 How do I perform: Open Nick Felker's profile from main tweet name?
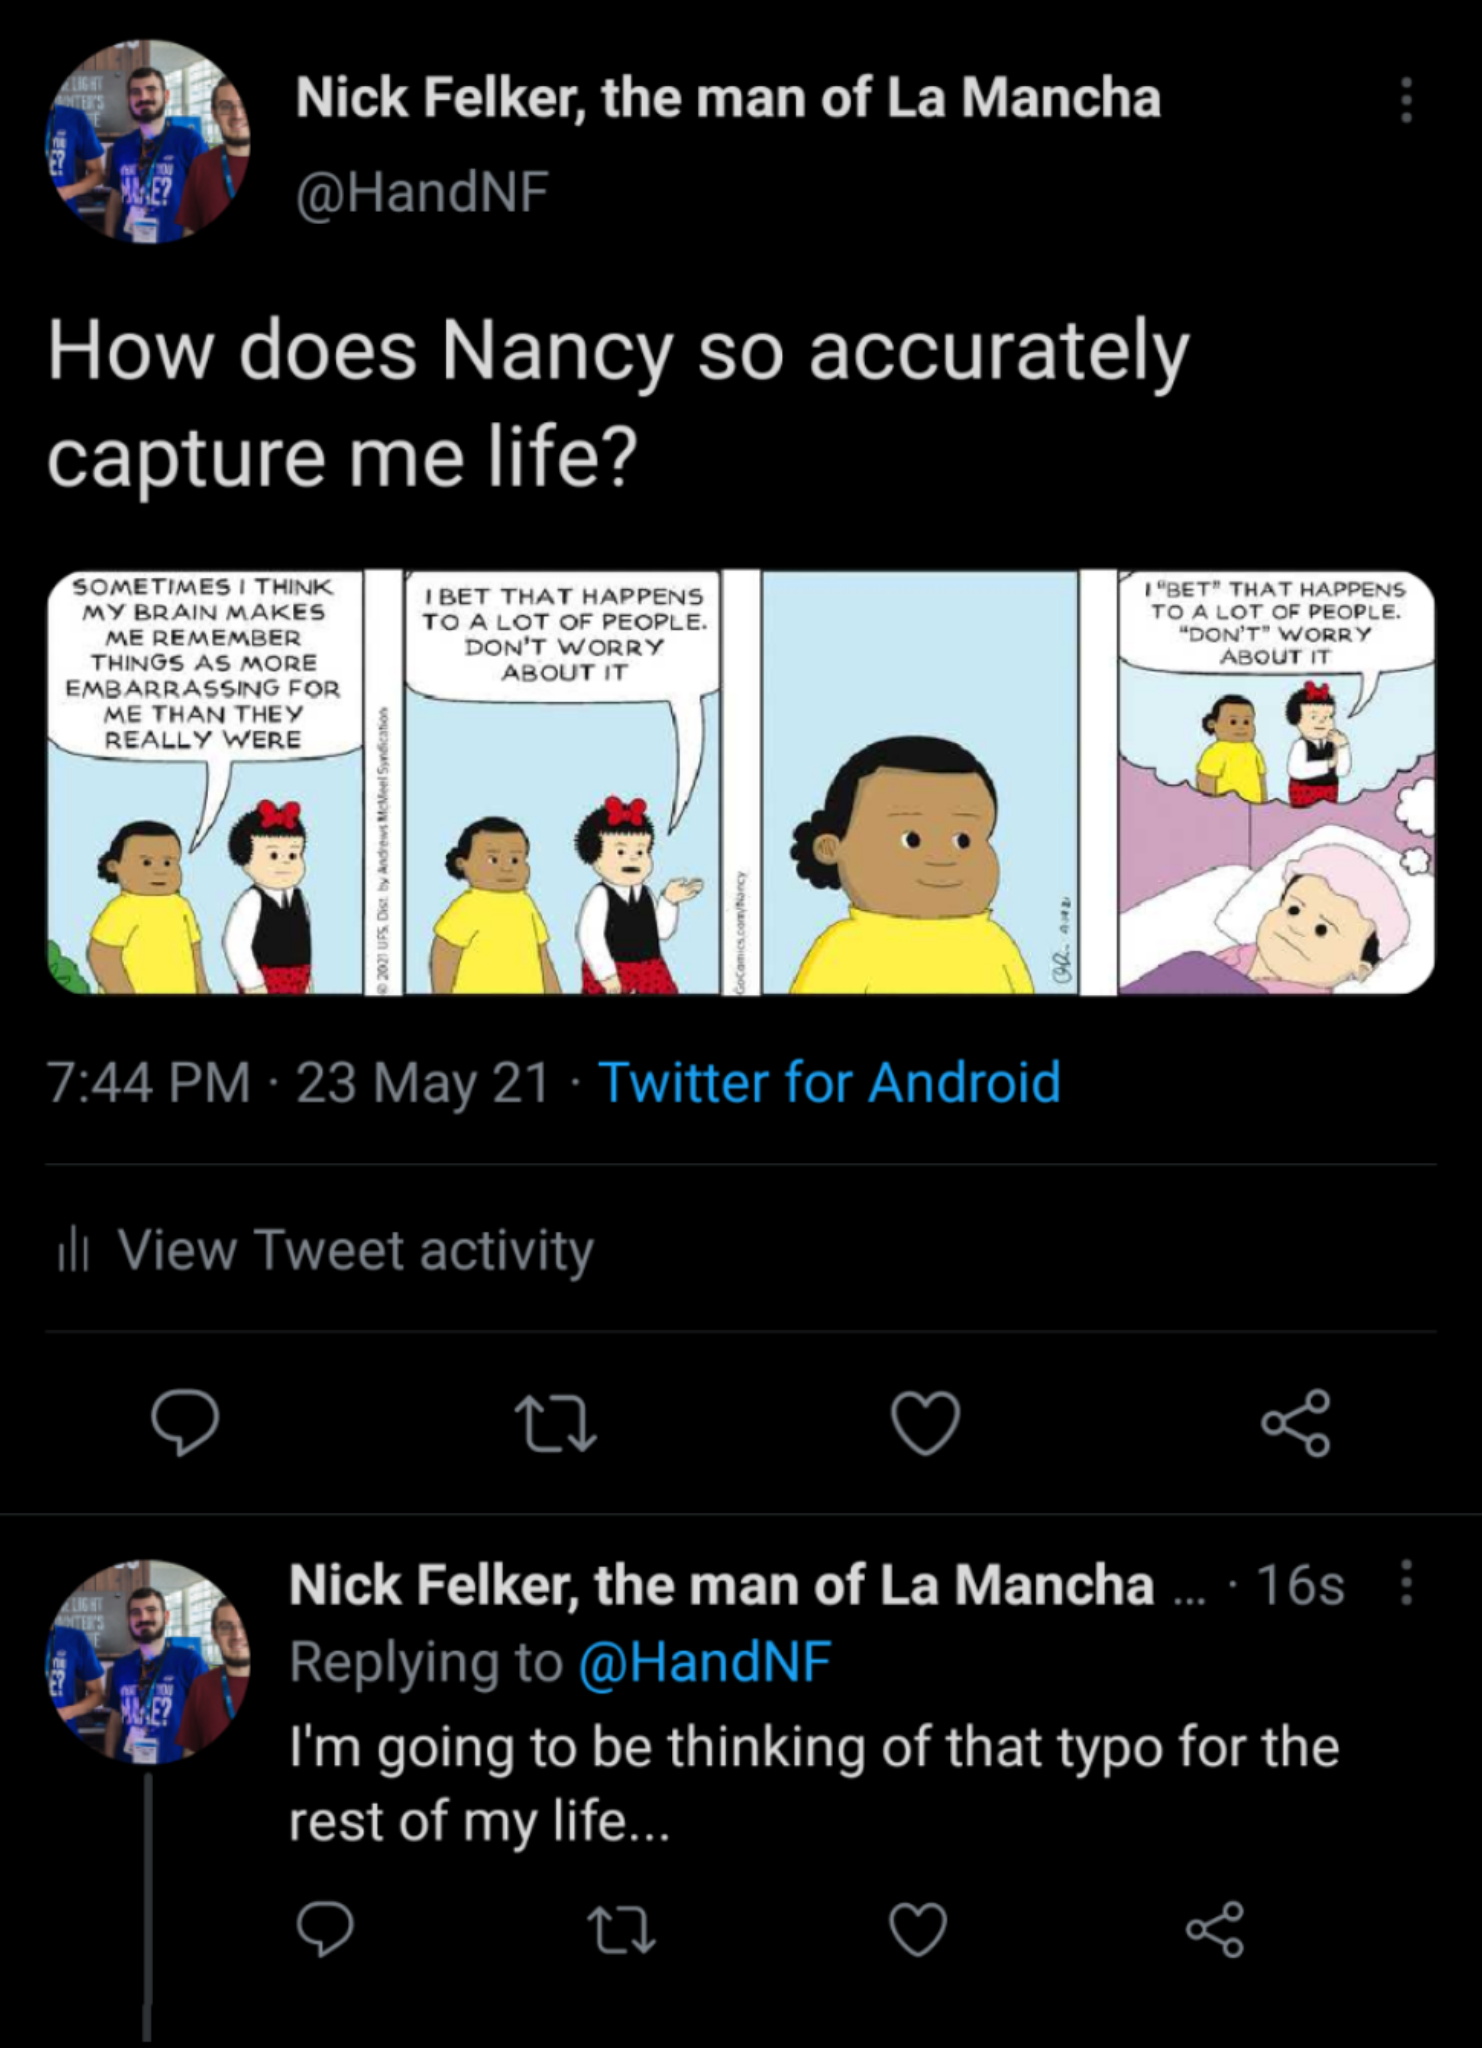pos(728,98)
